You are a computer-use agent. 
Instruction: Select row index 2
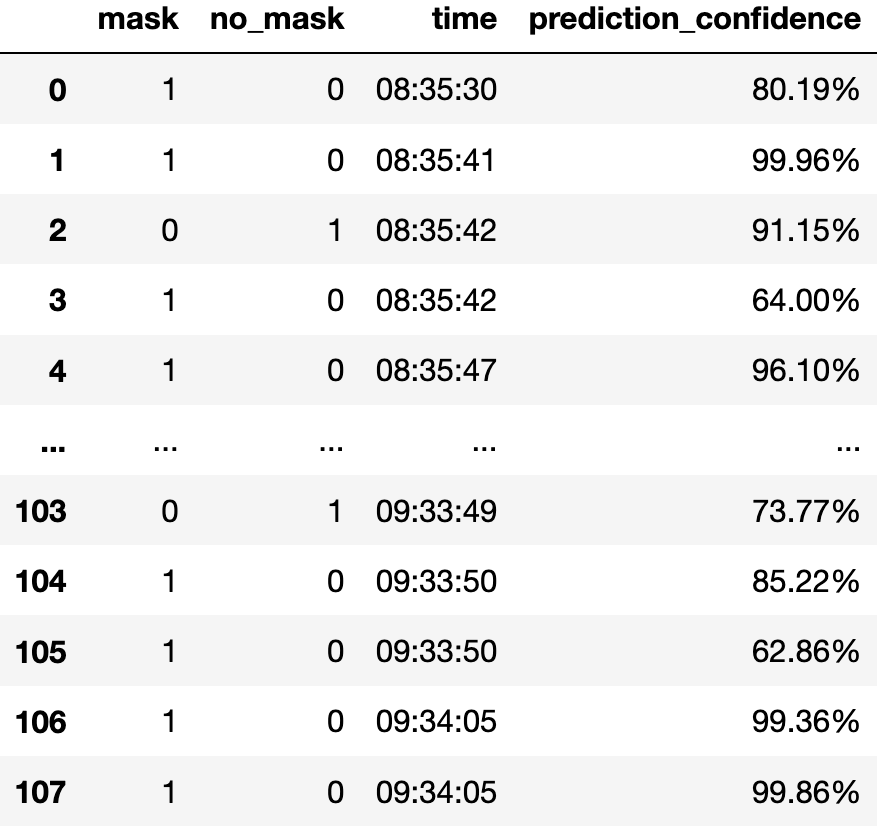point(57,231)
